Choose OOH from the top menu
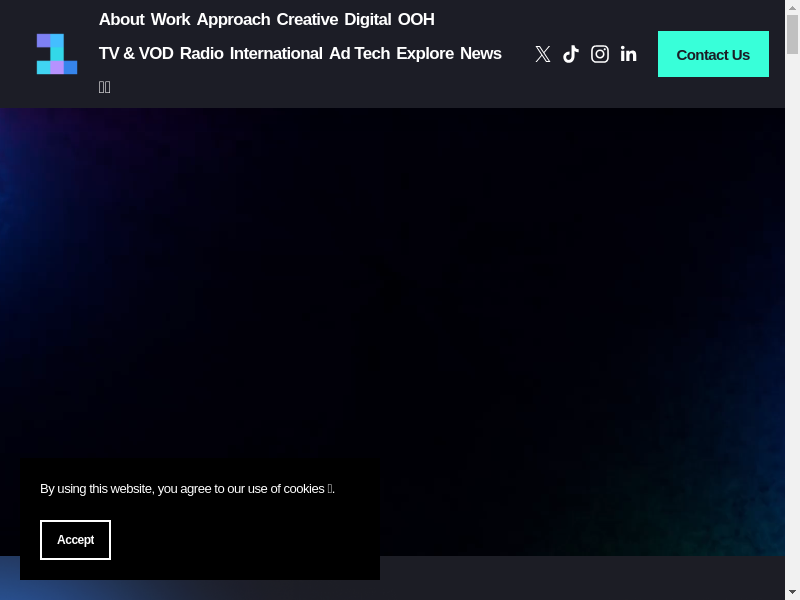 click(416, 19)
